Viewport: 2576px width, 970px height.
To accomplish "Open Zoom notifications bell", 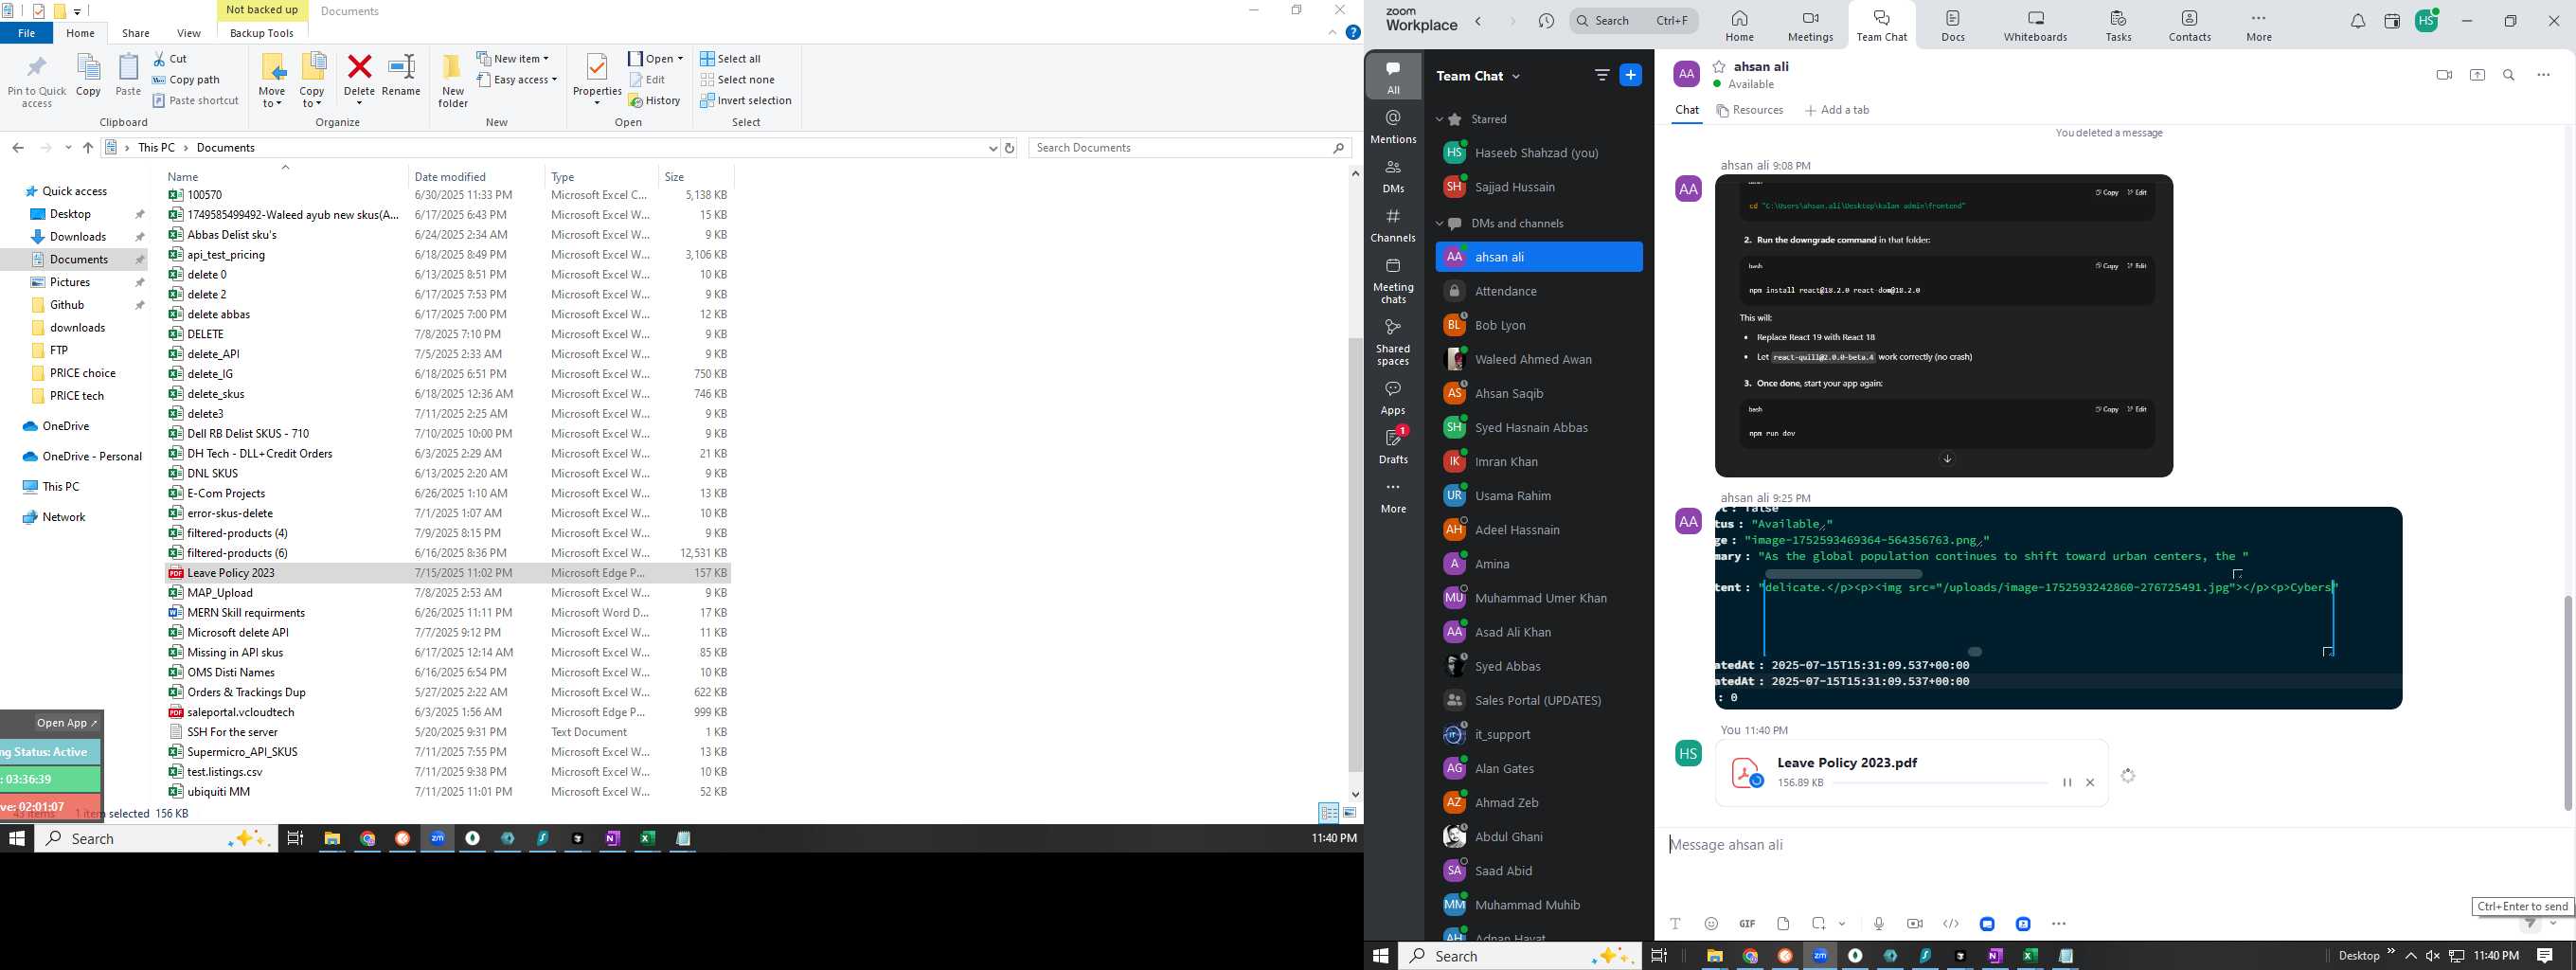I will [x=2357, y=21].
